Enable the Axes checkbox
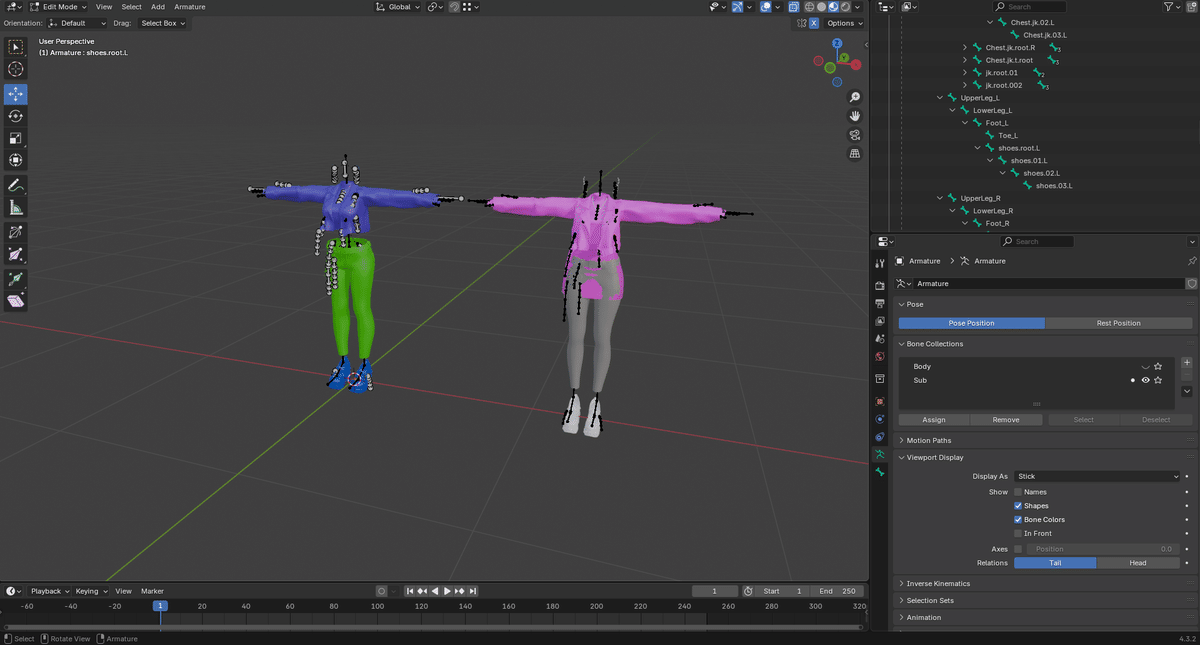Viewport: 1200px width, 645px height. (1018, 549)
